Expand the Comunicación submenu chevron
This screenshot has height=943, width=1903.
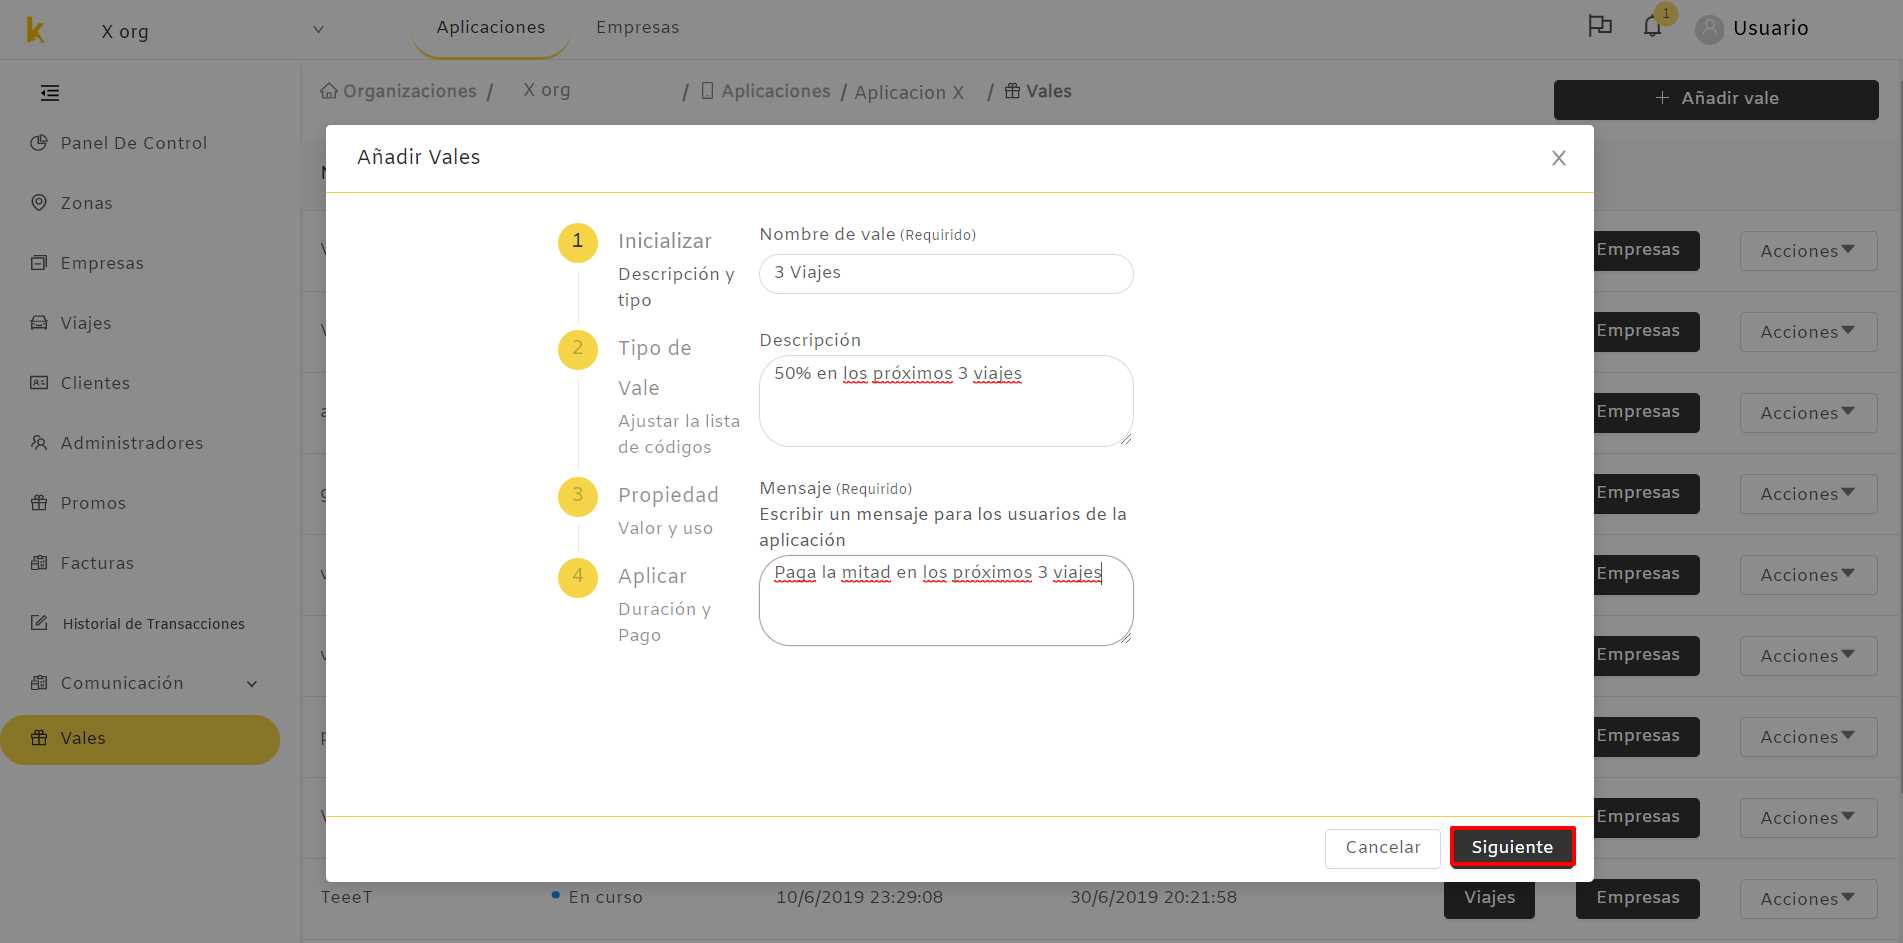pos(252,684)
